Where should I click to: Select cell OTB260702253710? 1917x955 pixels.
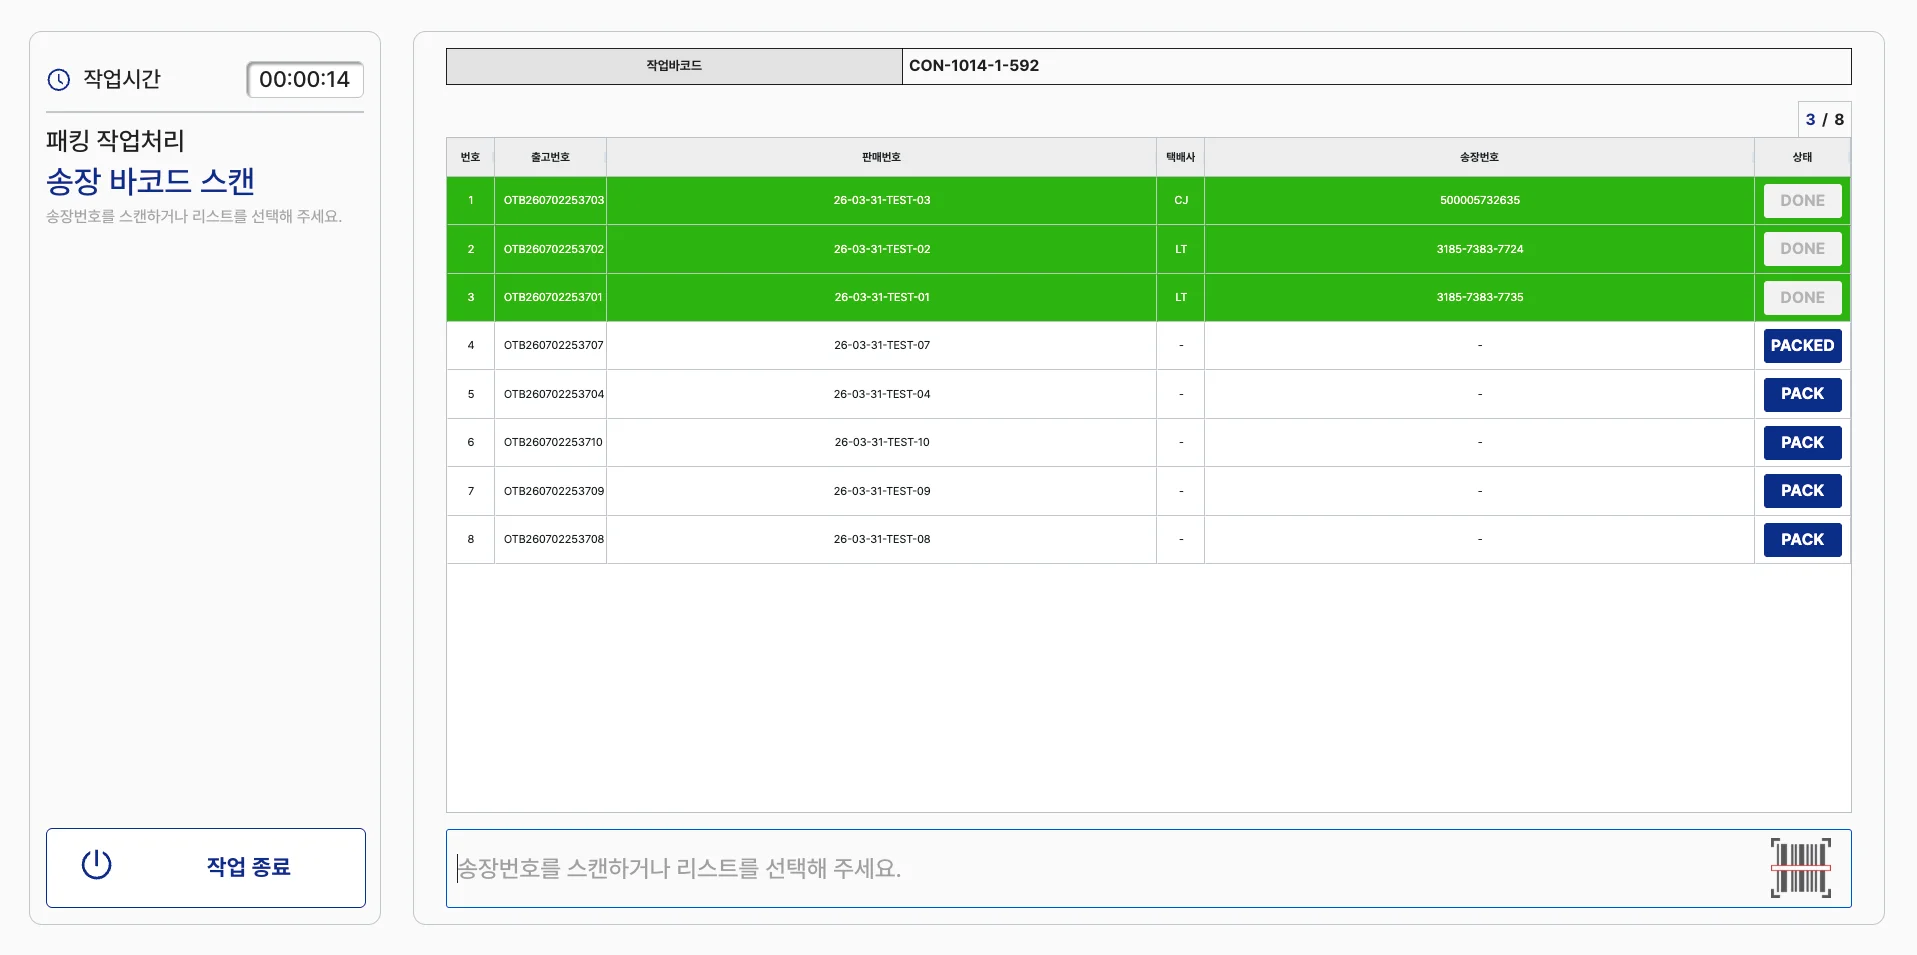(553, 442)
